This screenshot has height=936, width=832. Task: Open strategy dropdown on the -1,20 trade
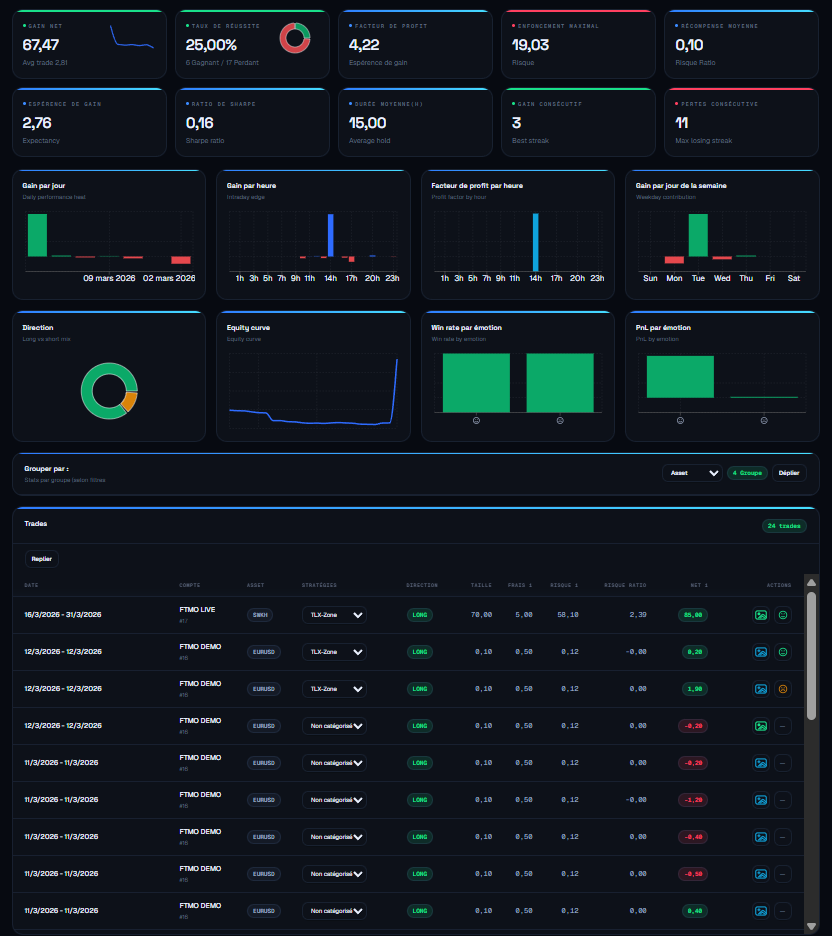point(334,800)
